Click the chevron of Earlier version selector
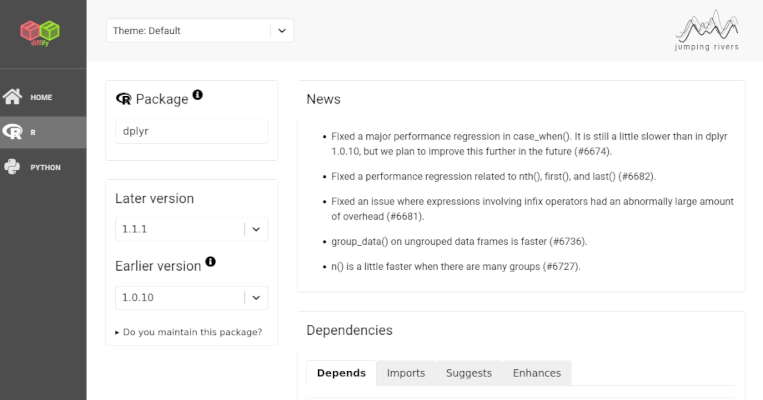 pos(256,297)
